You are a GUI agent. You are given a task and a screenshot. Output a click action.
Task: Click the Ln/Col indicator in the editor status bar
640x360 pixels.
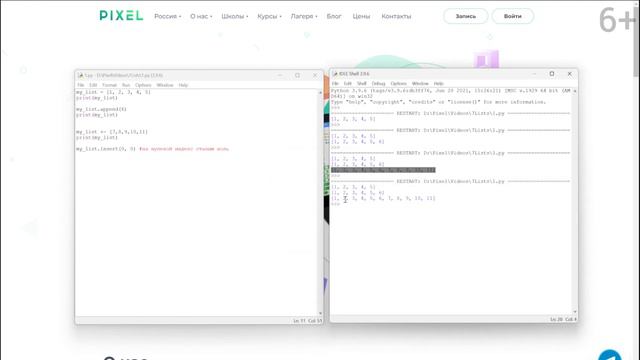click(x=307, y=321)
